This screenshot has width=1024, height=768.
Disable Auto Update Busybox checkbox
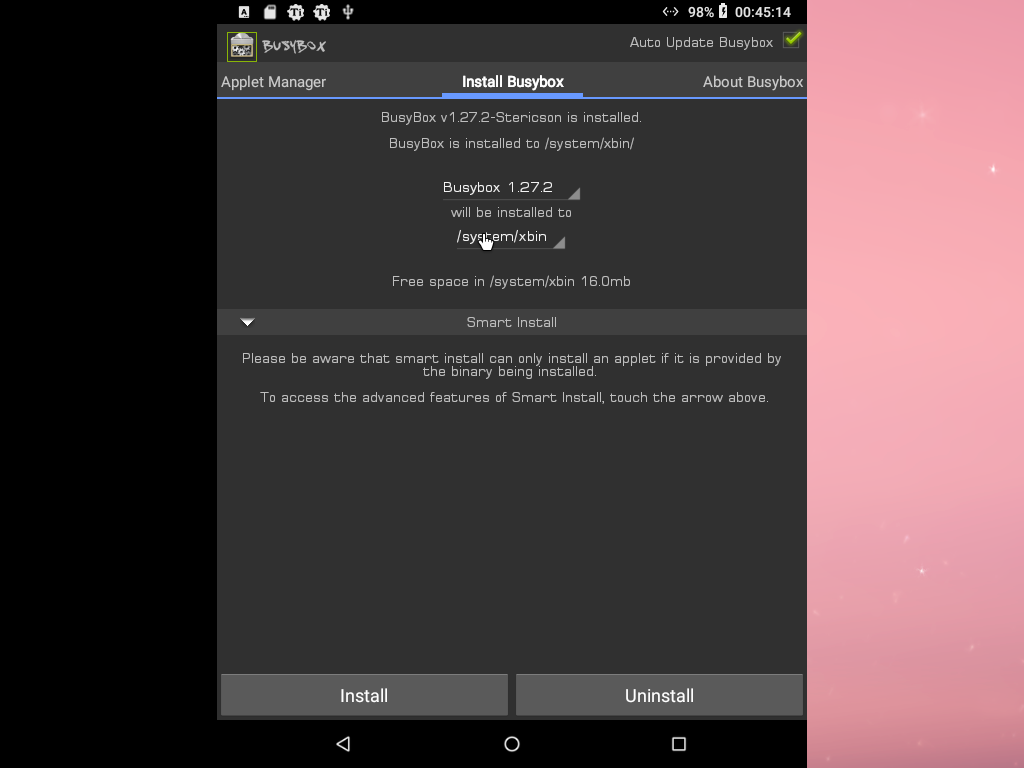tap(791, 42)
